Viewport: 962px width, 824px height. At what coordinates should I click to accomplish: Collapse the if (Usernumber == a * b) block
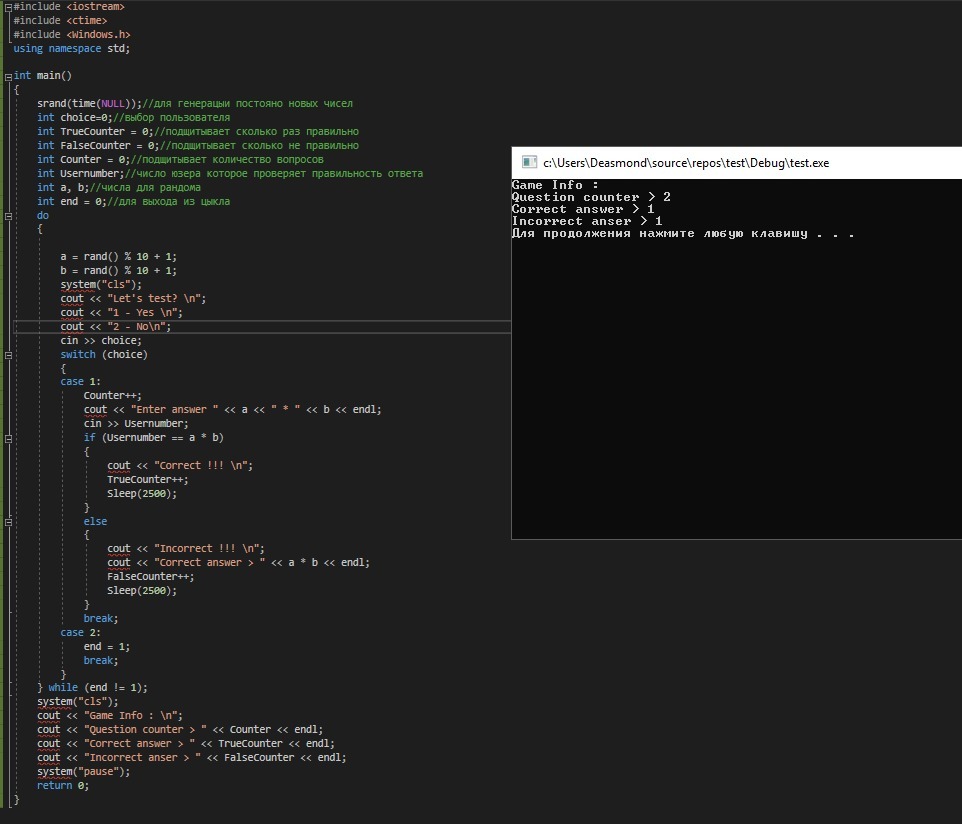point(9,439)
